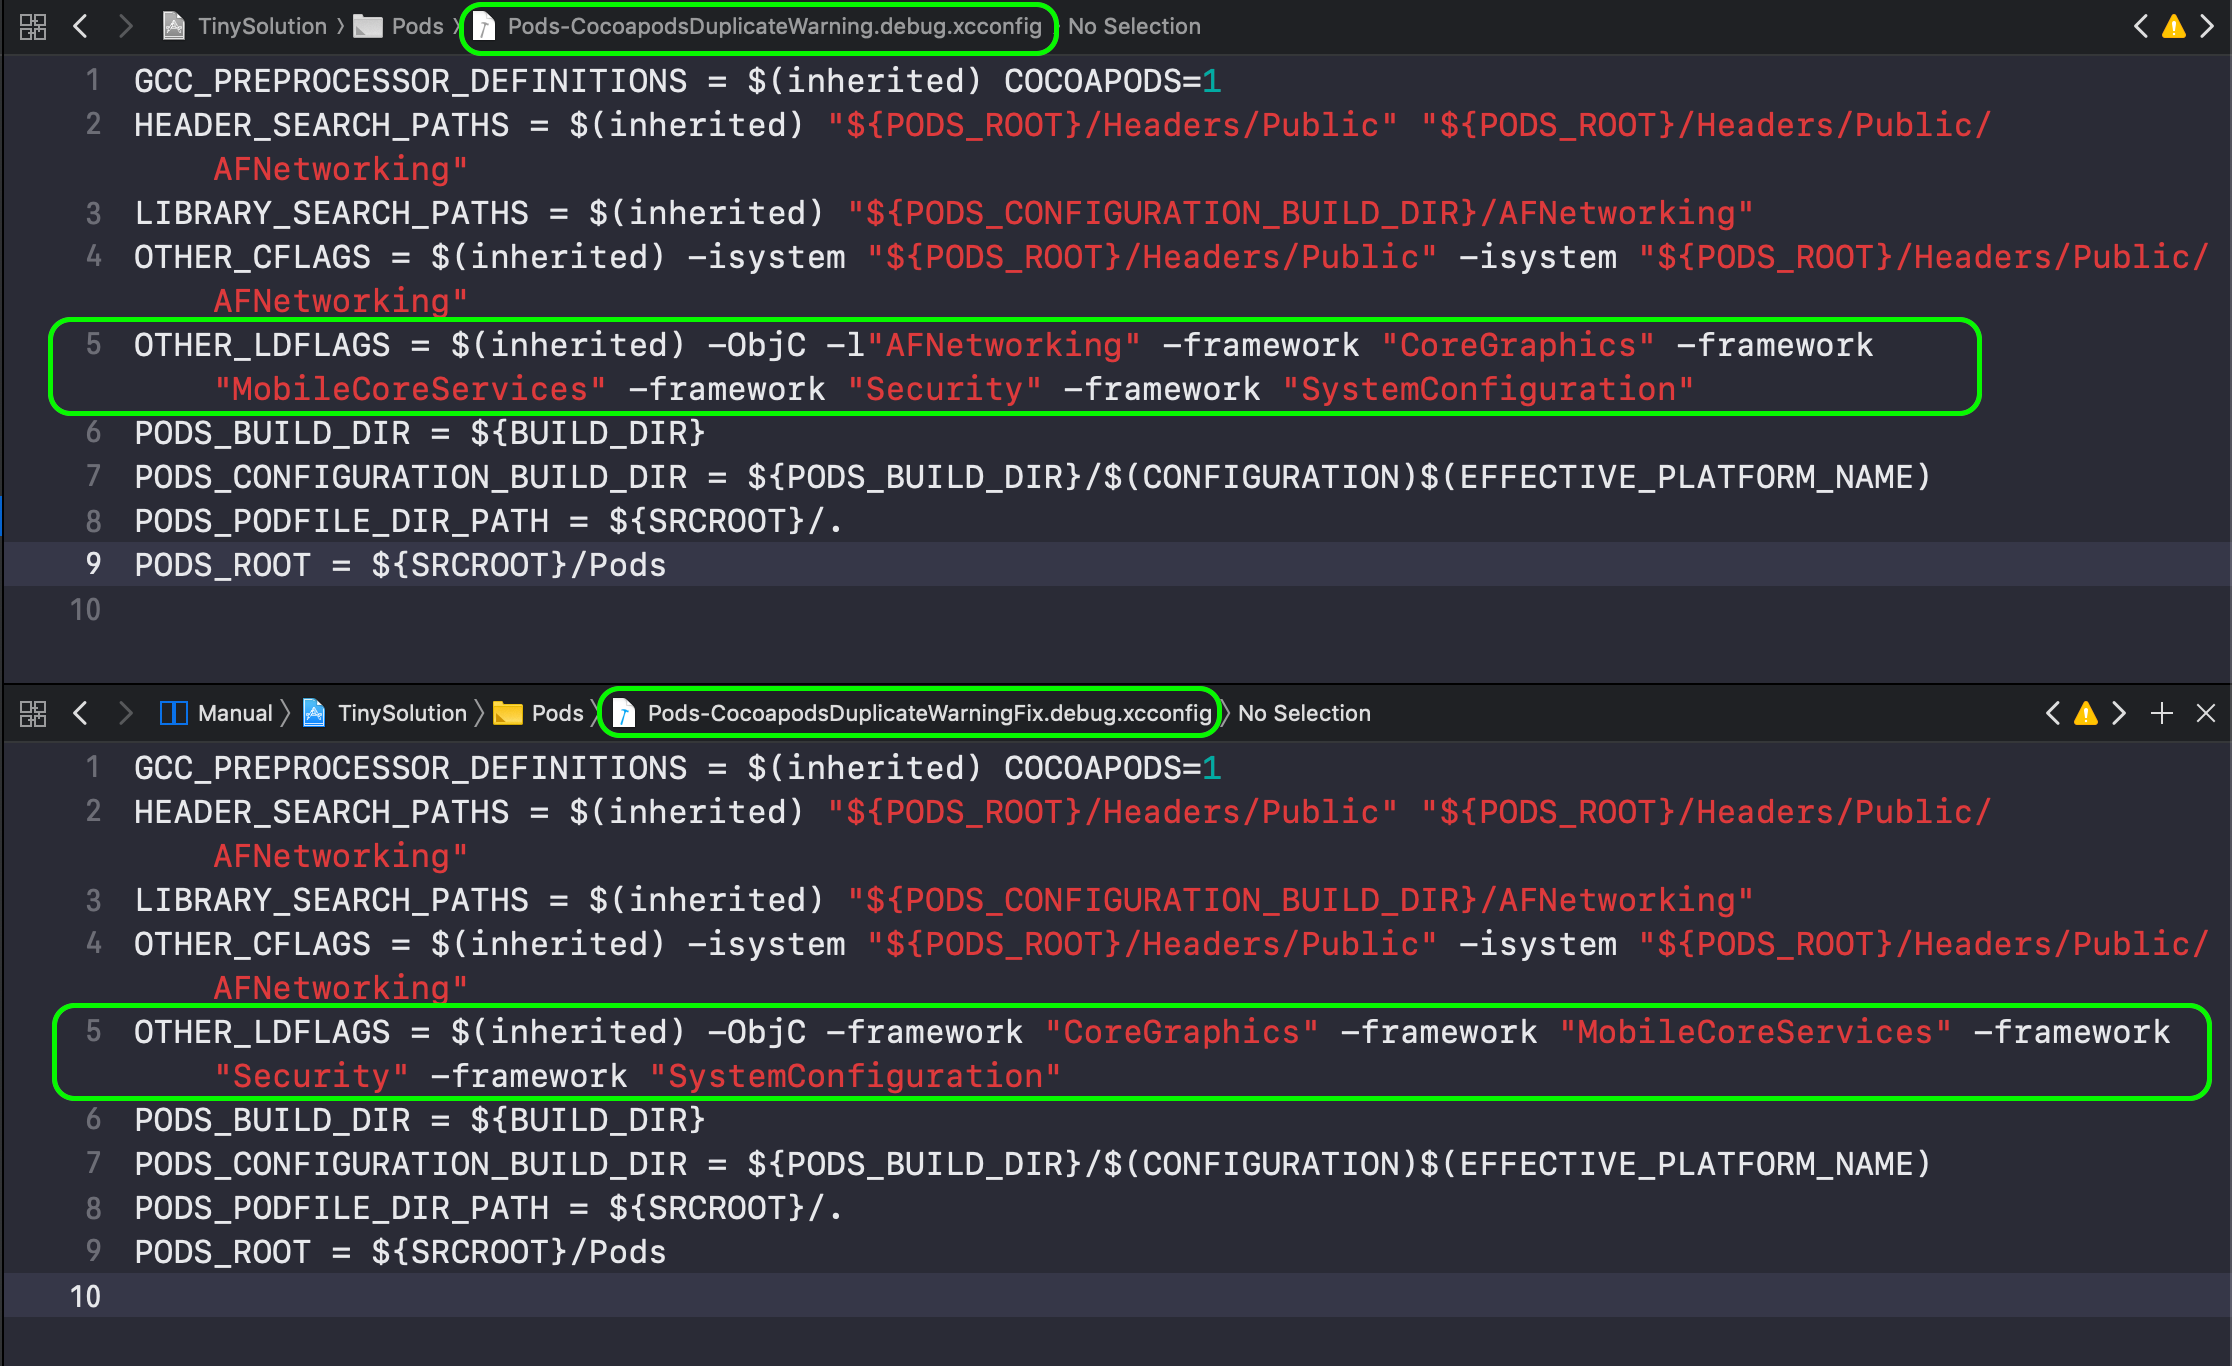This screenshot has width=2232, height=1366.
Task: Click line number 5 in the top editor gutter
Action: point(93,344)
